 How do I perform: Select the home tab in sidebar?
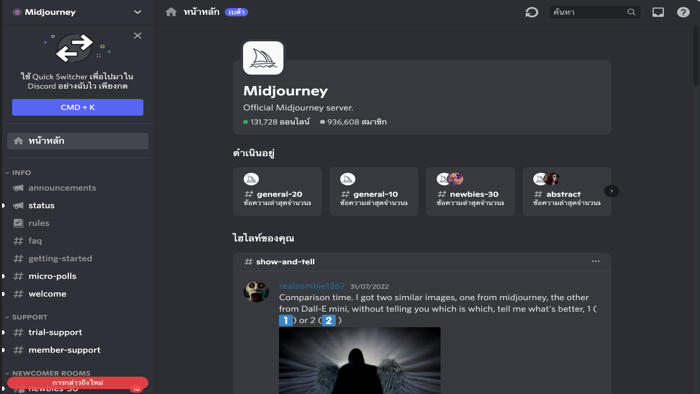[x=78, y=141]
